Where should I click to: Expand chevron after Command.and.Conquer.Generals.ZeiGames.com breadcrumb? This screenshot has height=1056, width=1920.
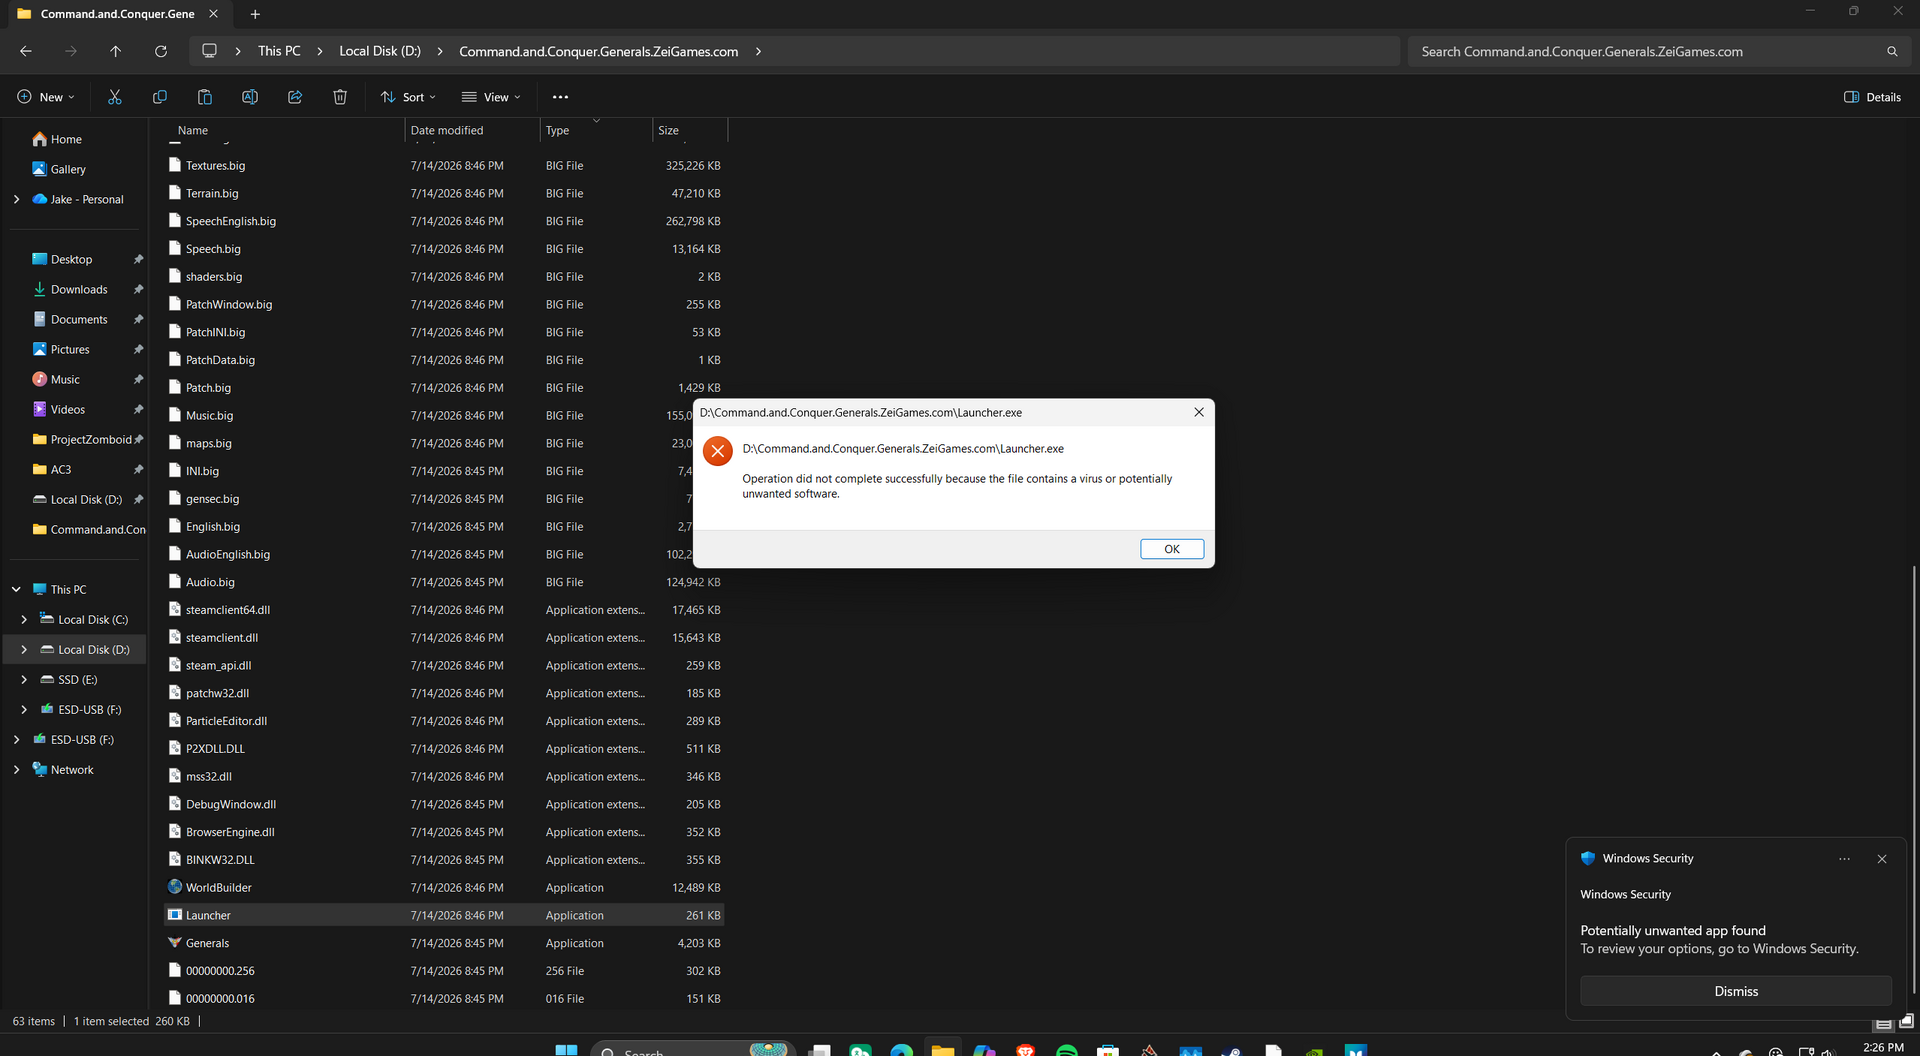pos(759,51)
